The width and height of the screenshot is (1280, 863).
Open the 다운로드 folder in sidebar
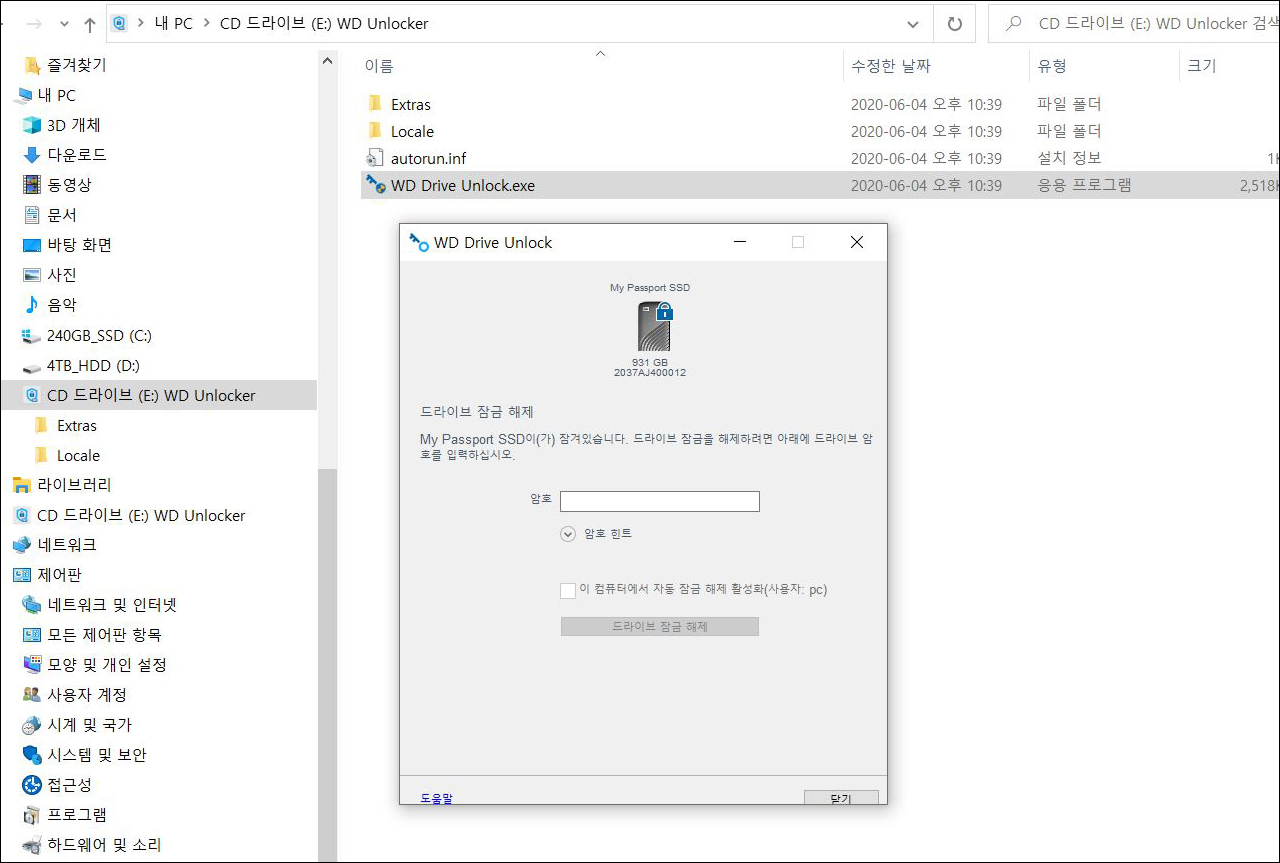click(x=76, y=155)
